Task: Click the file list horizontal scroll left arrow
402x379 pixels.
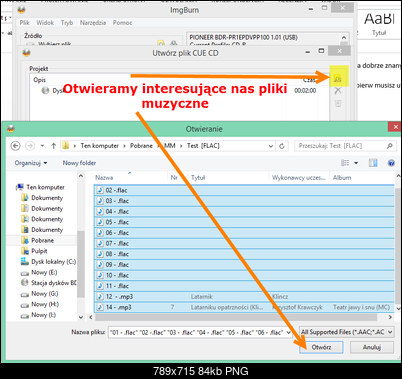Action: (x=90, y=317)
